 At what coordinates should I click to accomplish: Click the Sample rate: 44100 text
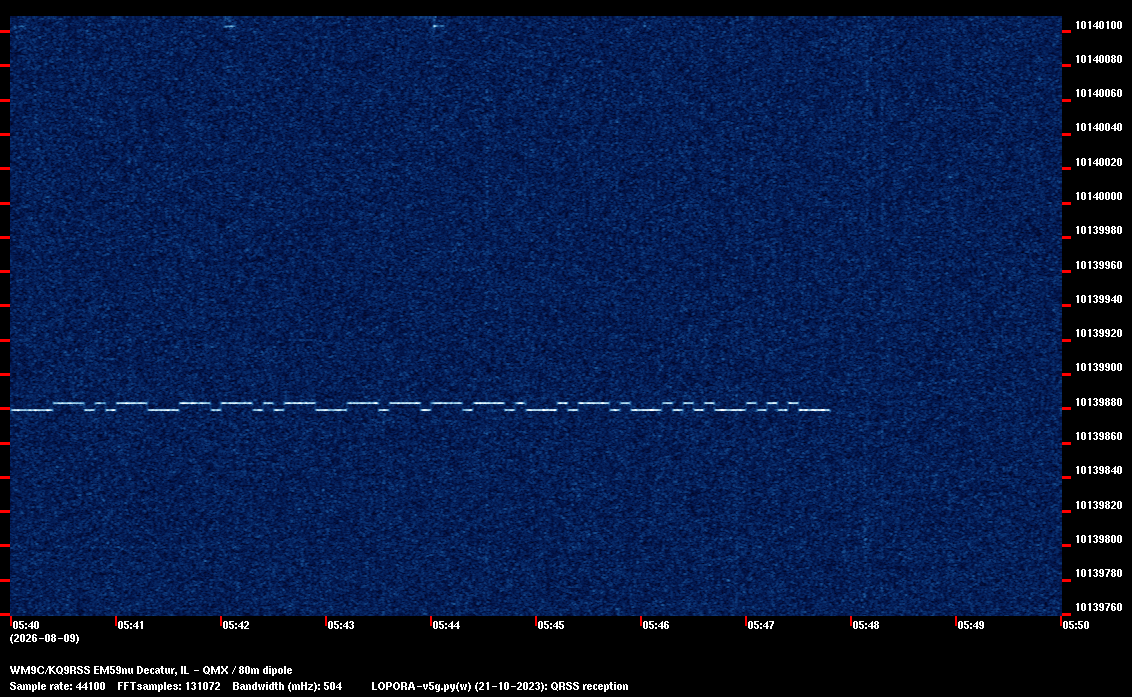[57, 686]
